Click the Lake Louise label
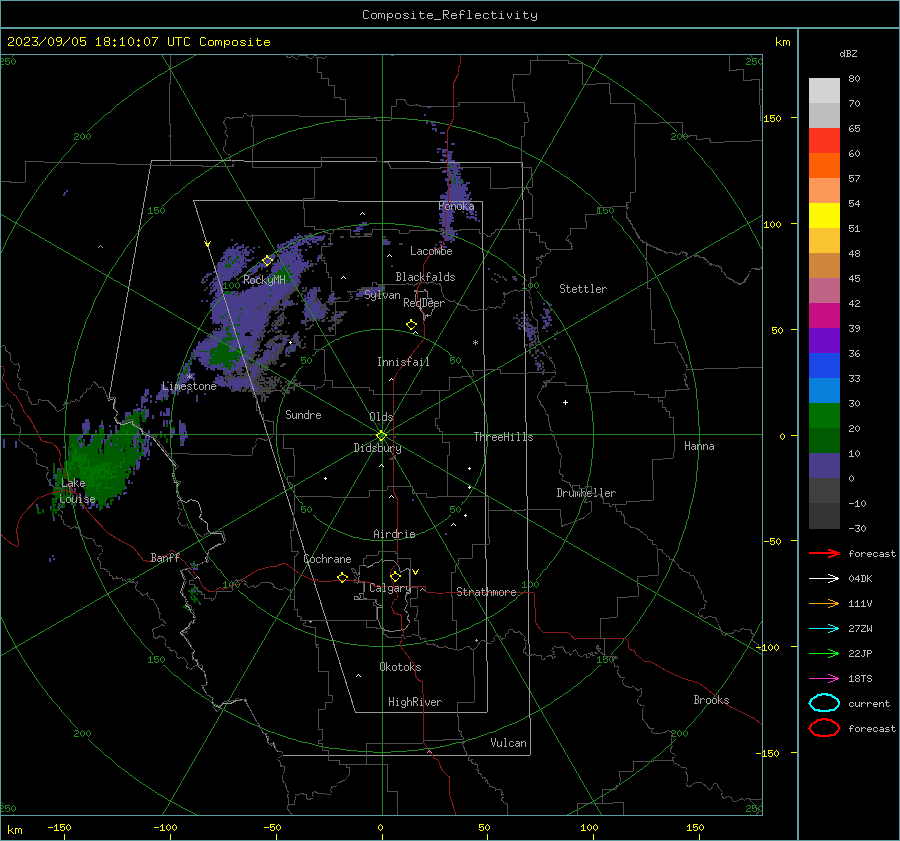This screenshot has height=841, width=900. [77, 491]
